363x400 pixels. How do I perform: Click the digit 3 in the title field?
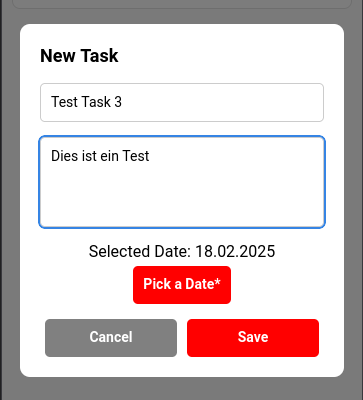pos(118,102)
